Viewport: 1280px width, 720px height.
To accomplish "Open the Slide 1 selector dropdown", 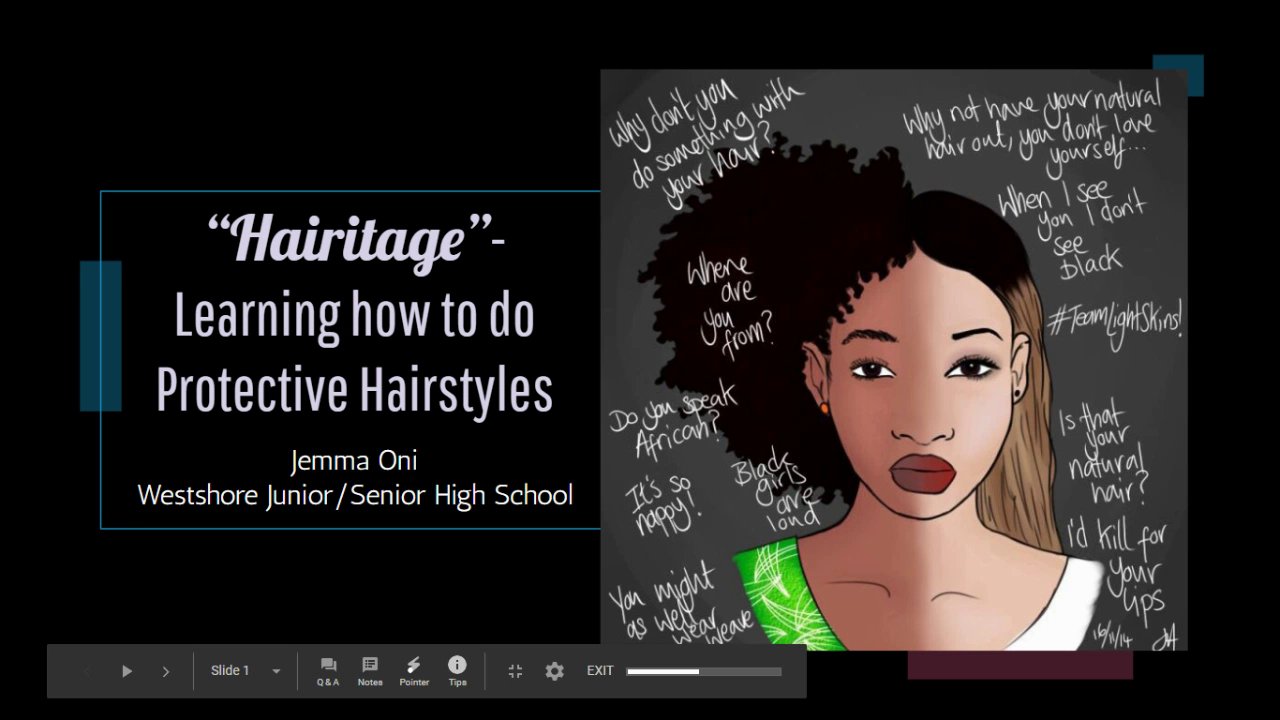I will click(x=246, y=671).
